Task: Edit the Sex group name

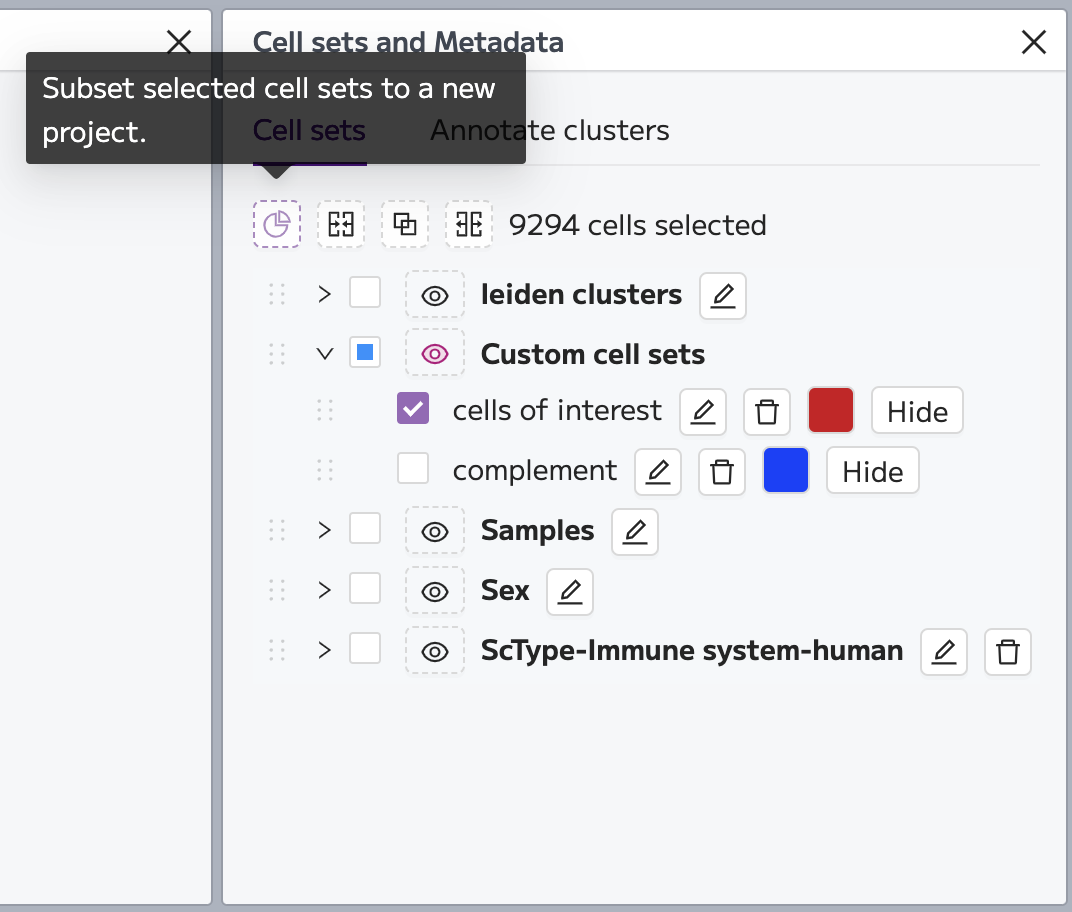Action: [570, 592]
